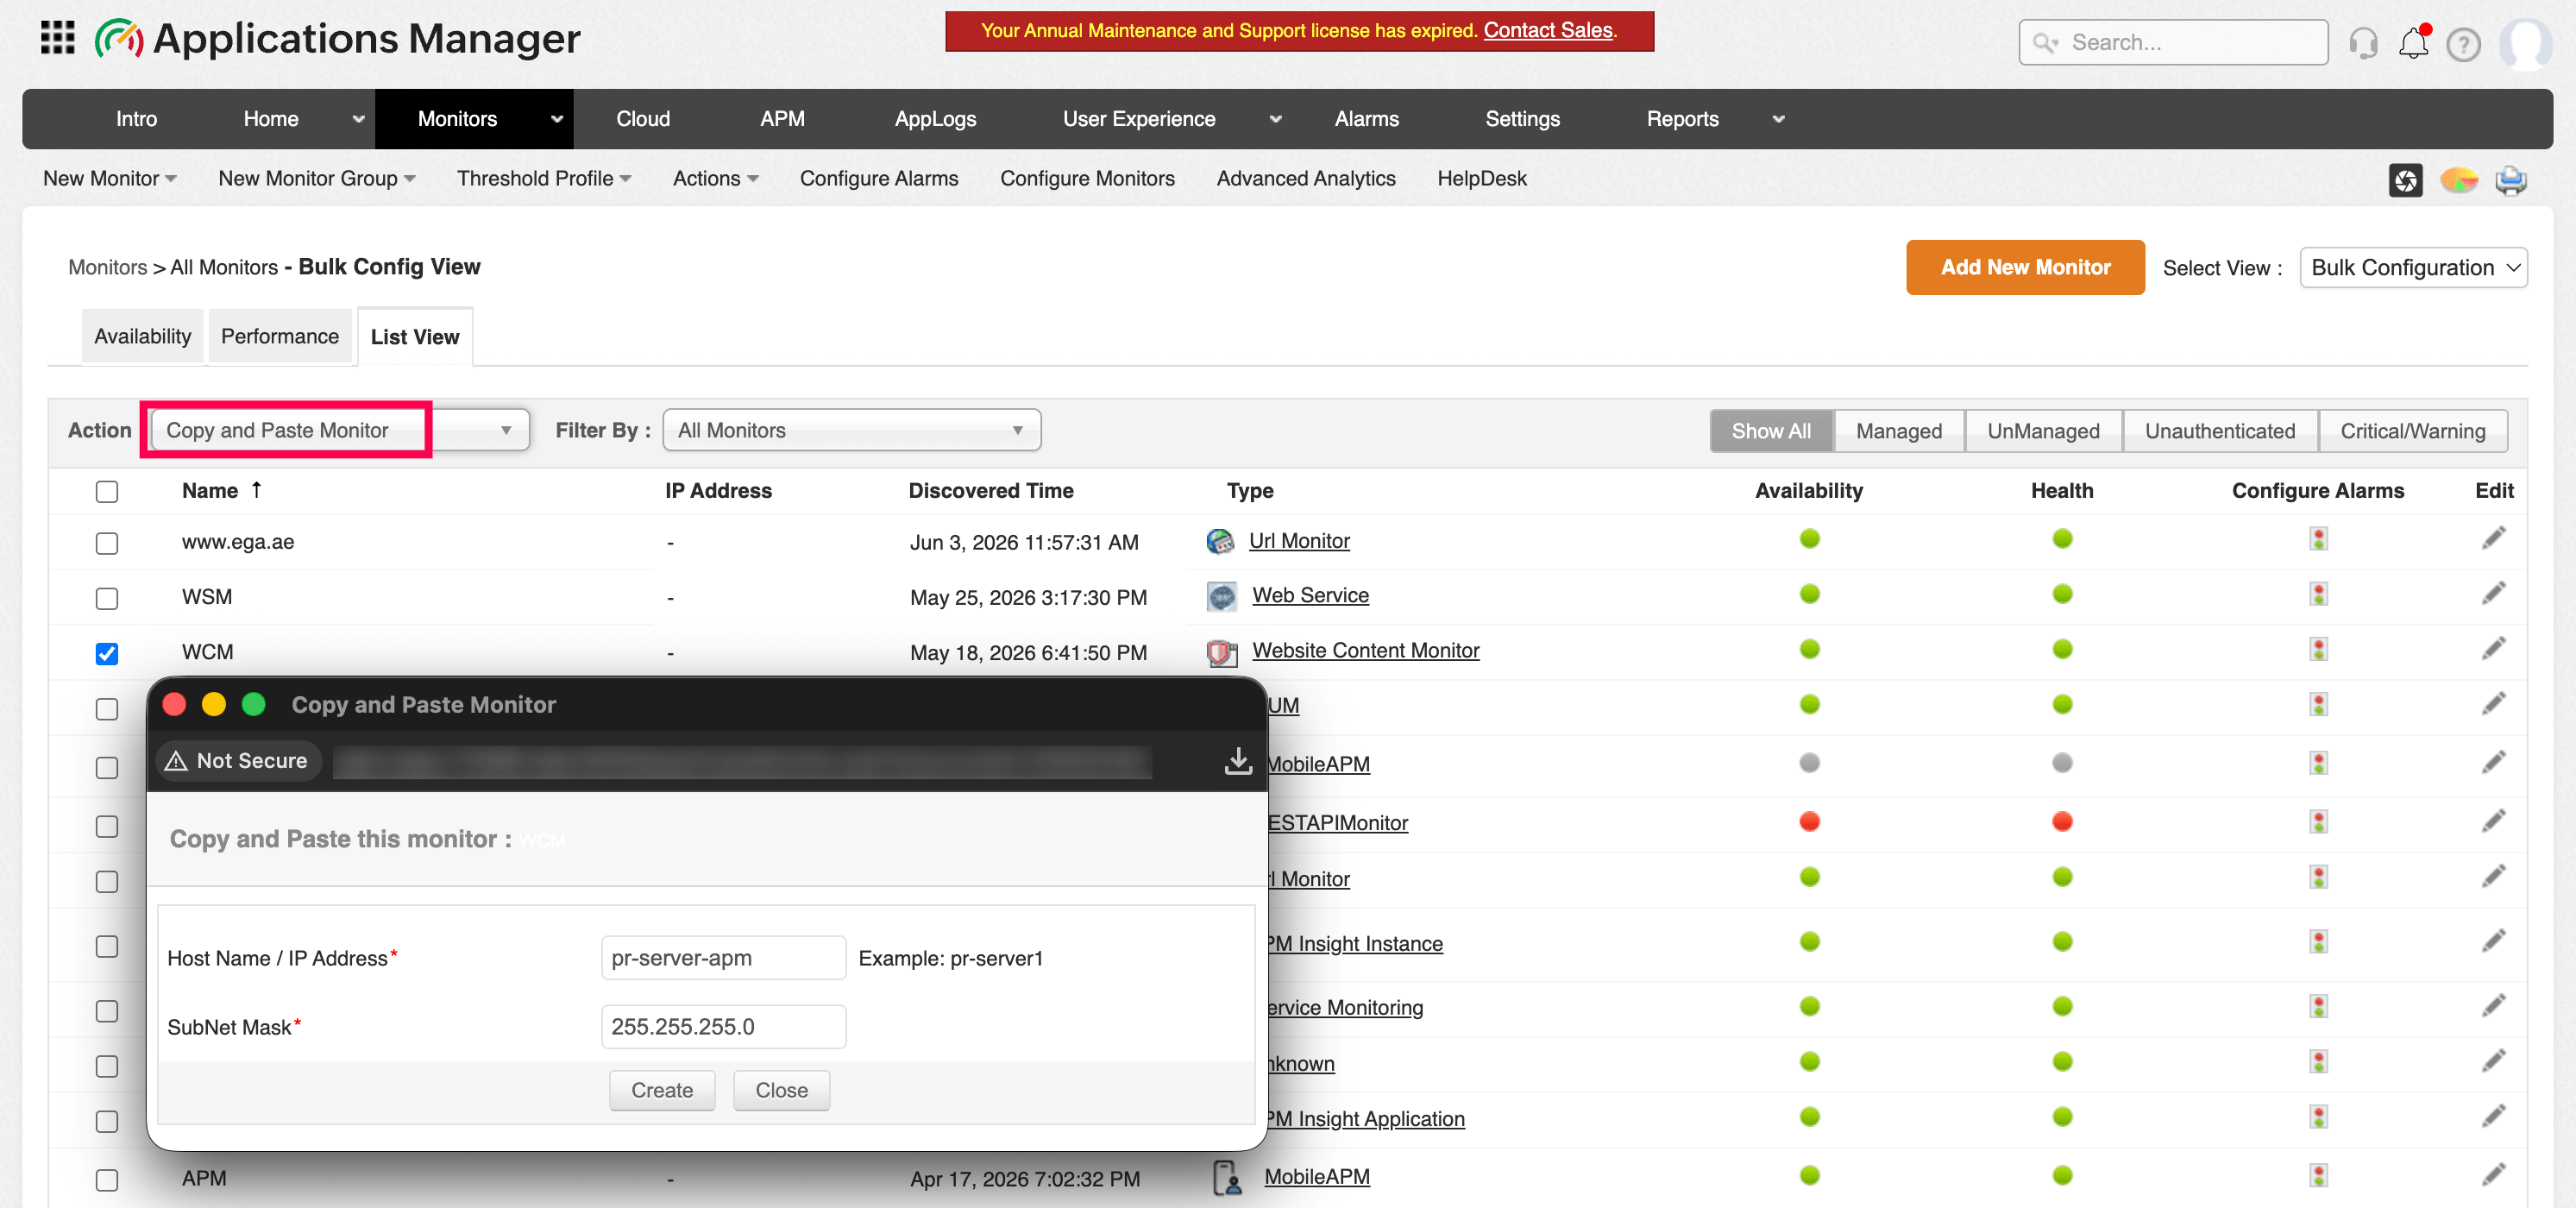Click gray availability dot in MobileAPM row
The width and height of the screenshot is (2576, 1208).
[x=1808, y=763]
